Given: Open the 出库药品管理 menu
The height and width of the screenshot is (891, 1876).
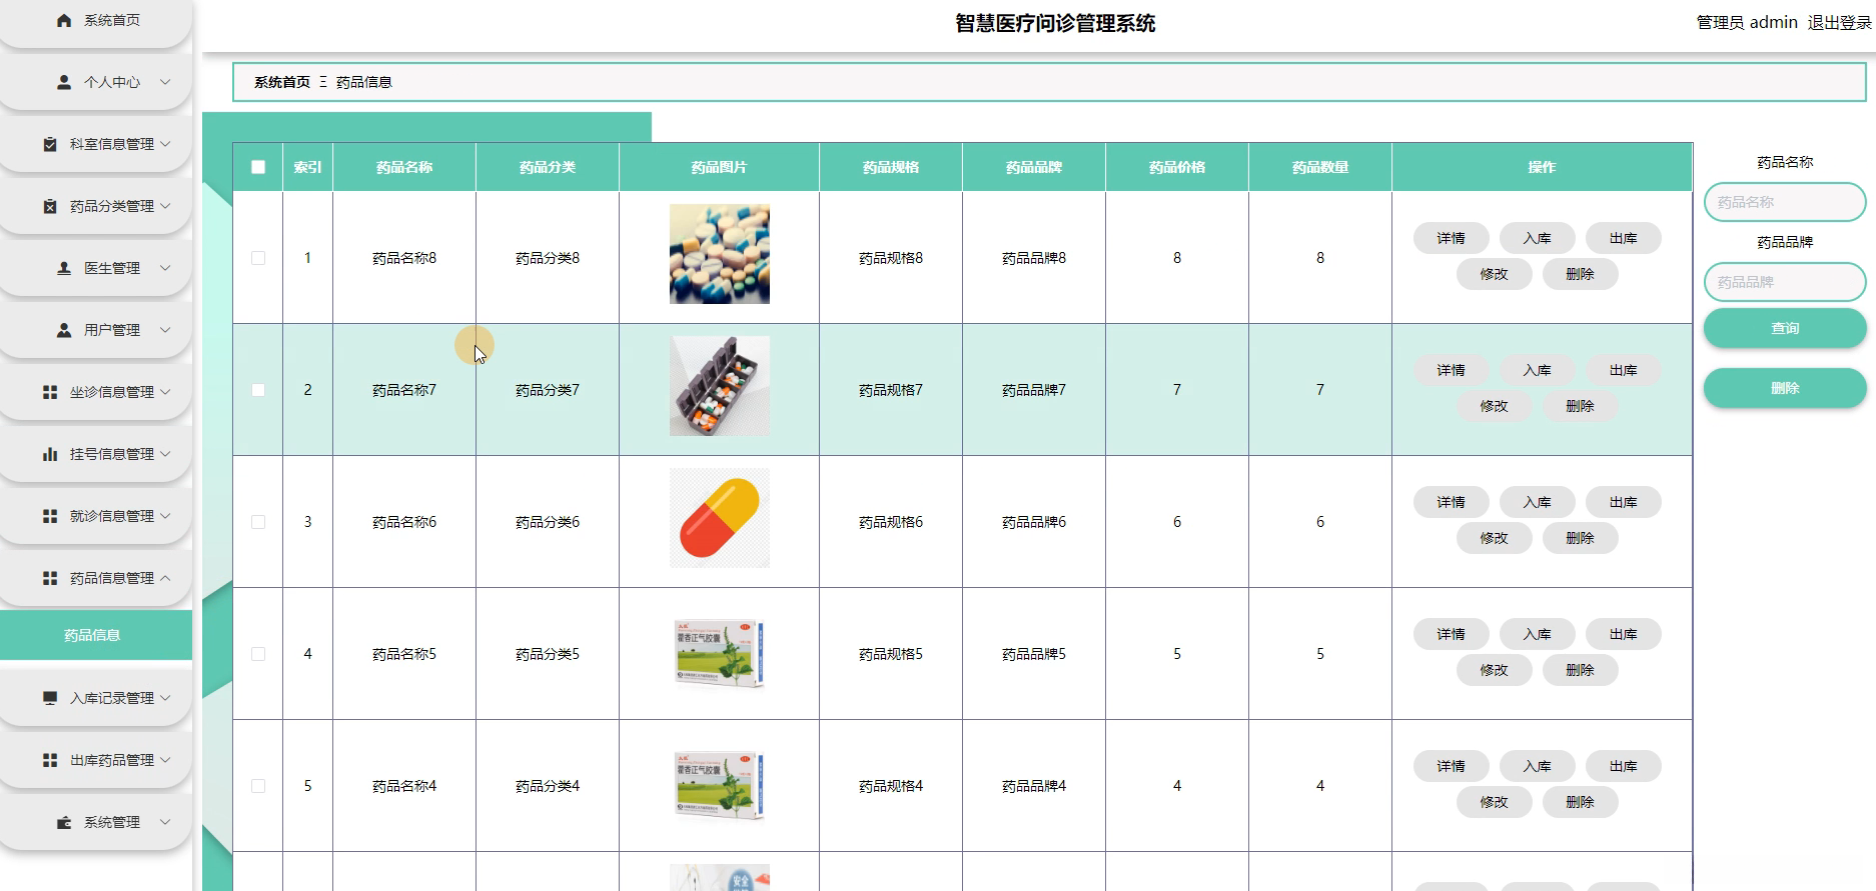Looking at the screenshot, I should click(x=96, y=760).
